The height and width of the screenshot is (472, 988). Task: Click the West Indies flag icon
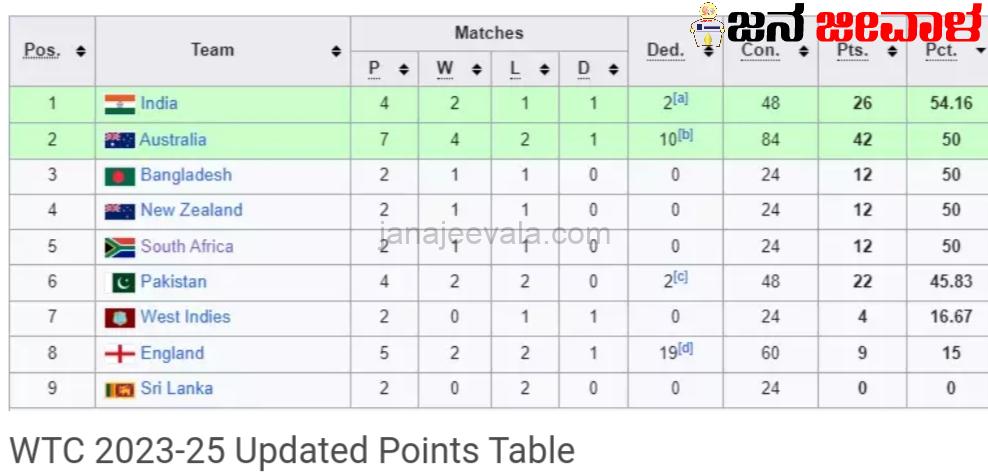coord(120,318)
